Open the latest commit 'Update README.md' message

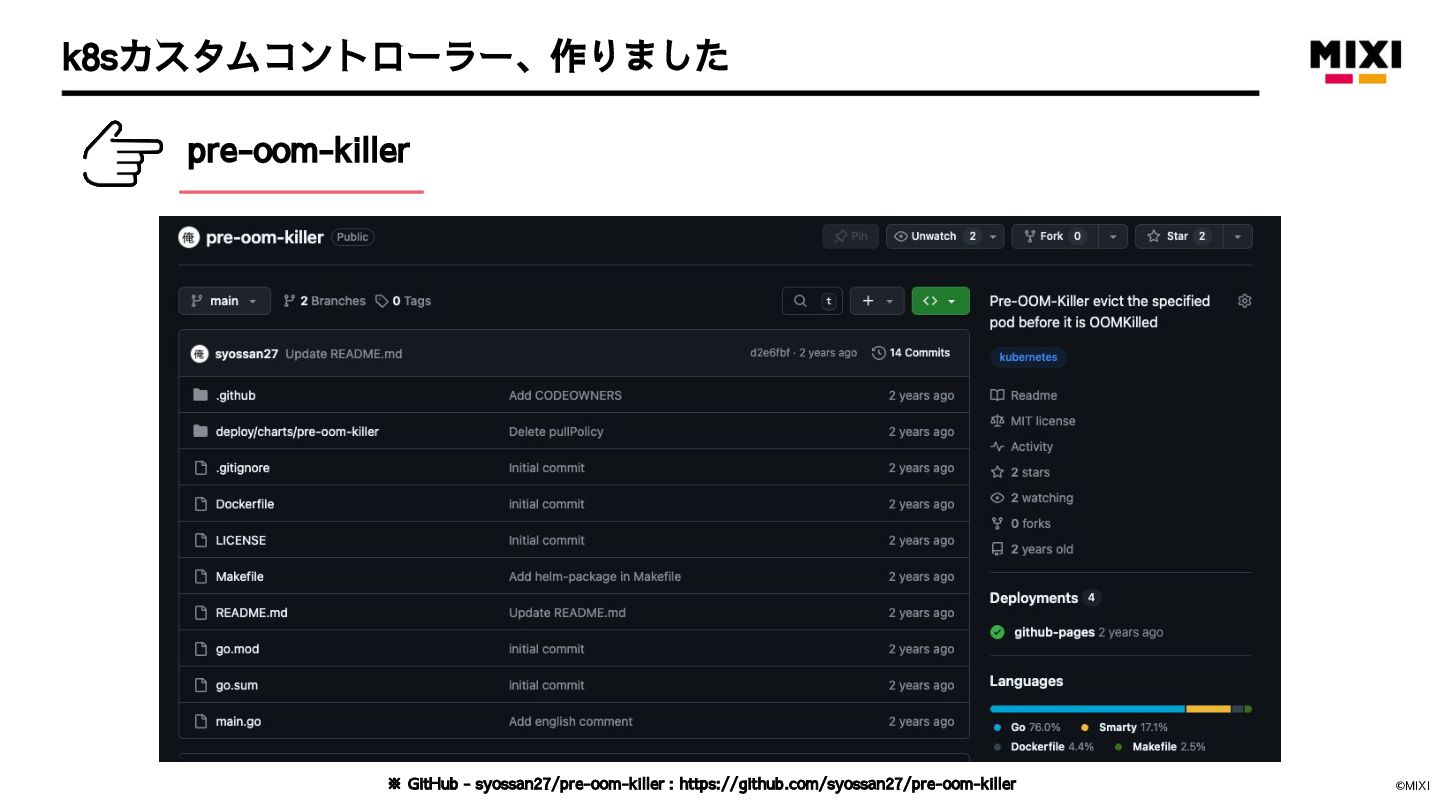[x=344, y=353]
